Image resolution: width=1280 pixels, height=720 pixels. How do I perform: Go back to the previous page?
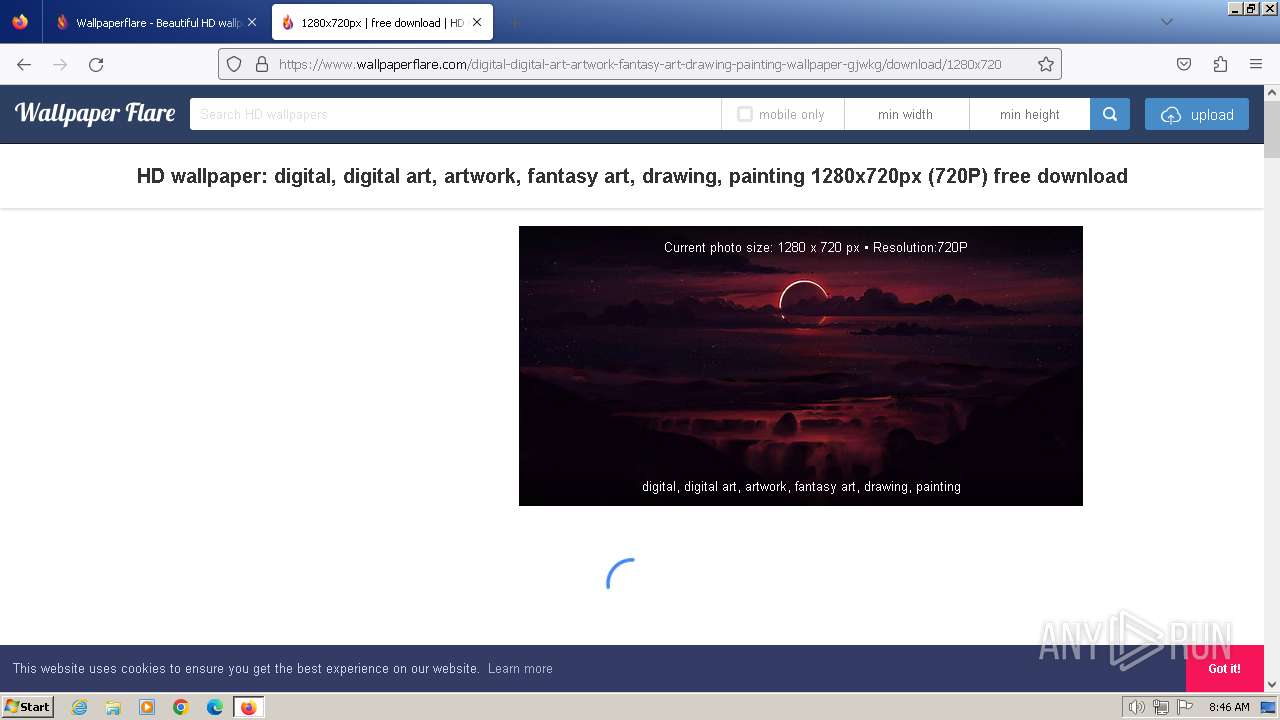24,64
